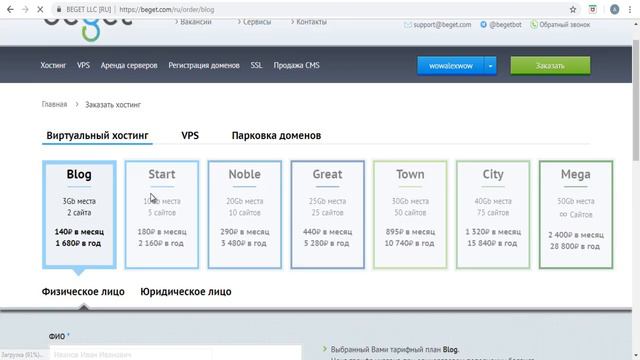Select the Start tariff card
Screen dimensions: 640x360
[162, 215]
